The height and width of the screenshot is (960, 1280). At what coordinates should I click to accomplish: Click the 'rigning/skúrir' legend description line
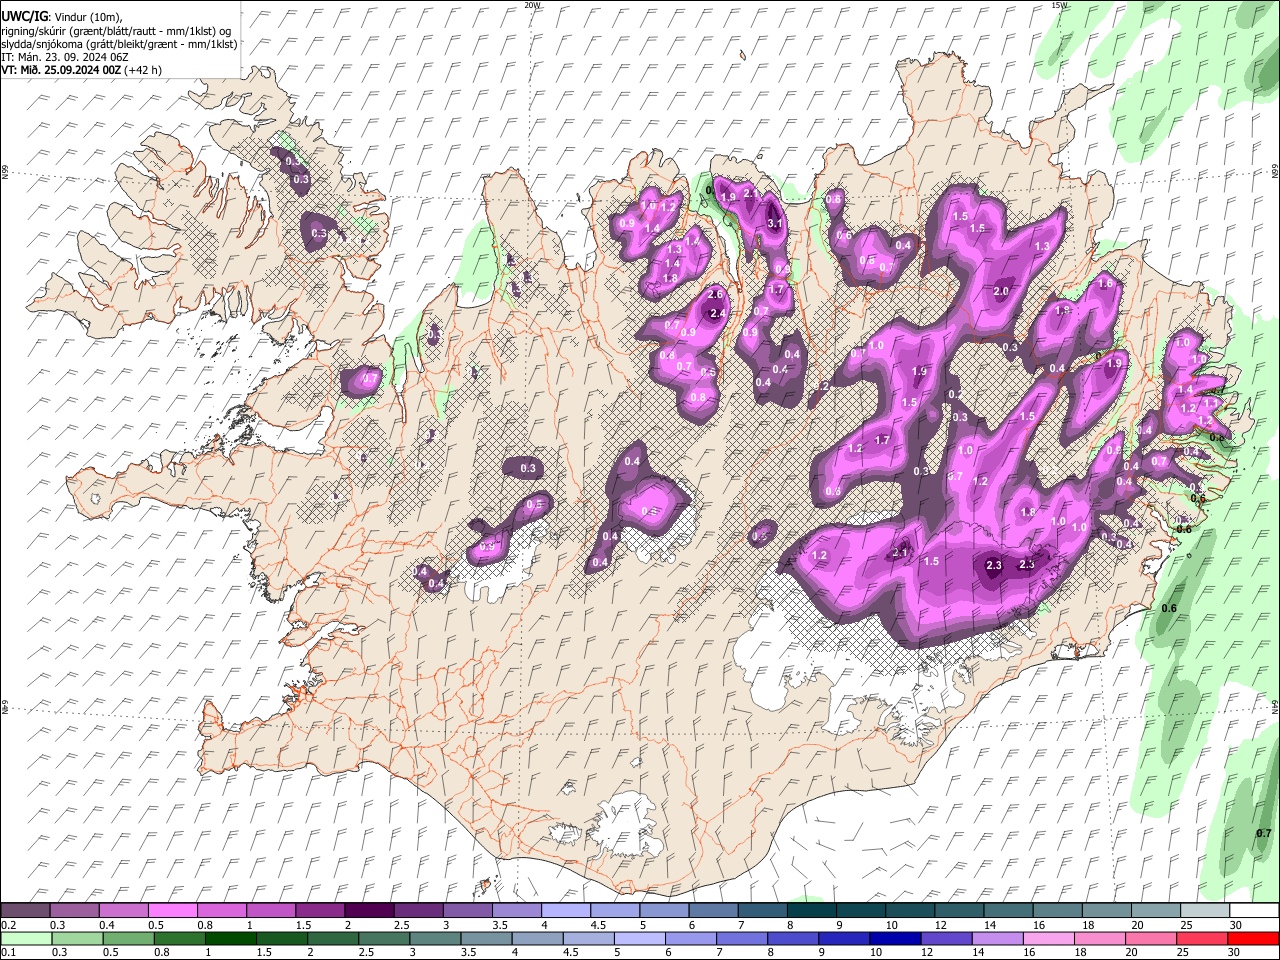pos(116,31)
